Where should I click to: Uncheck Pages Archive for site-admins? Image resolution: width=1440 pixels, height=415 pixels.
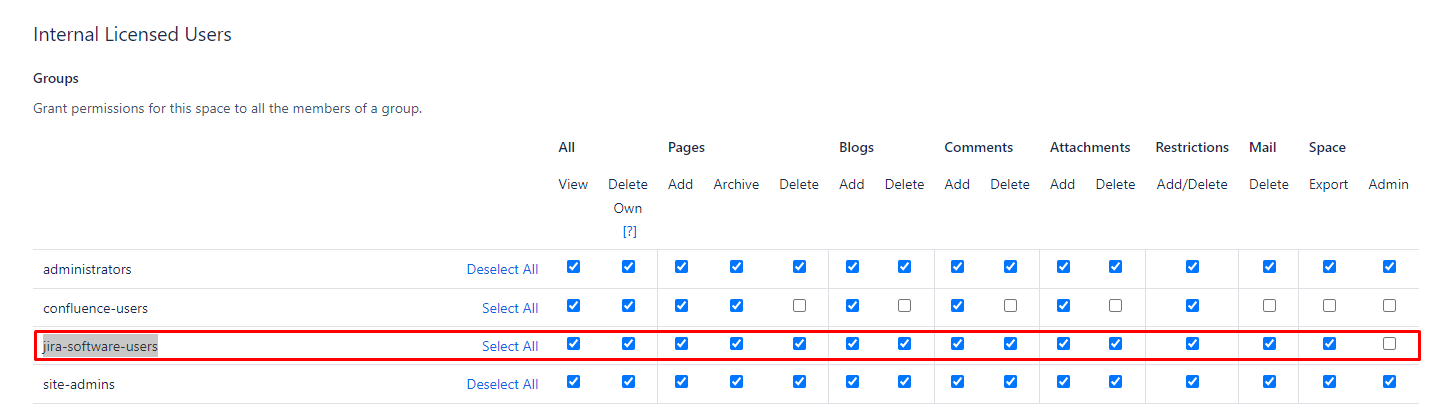[x=736, y=382]
